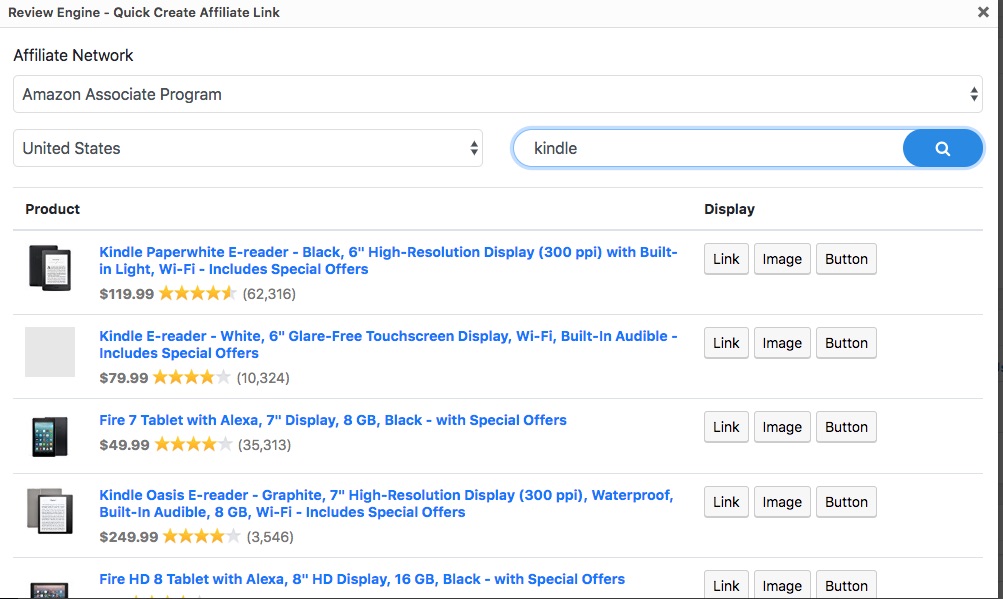Click Button display option for Kindle E-reader White
Screen dimensions: 1003x599
pyautogui.click(x=846, y=343)
